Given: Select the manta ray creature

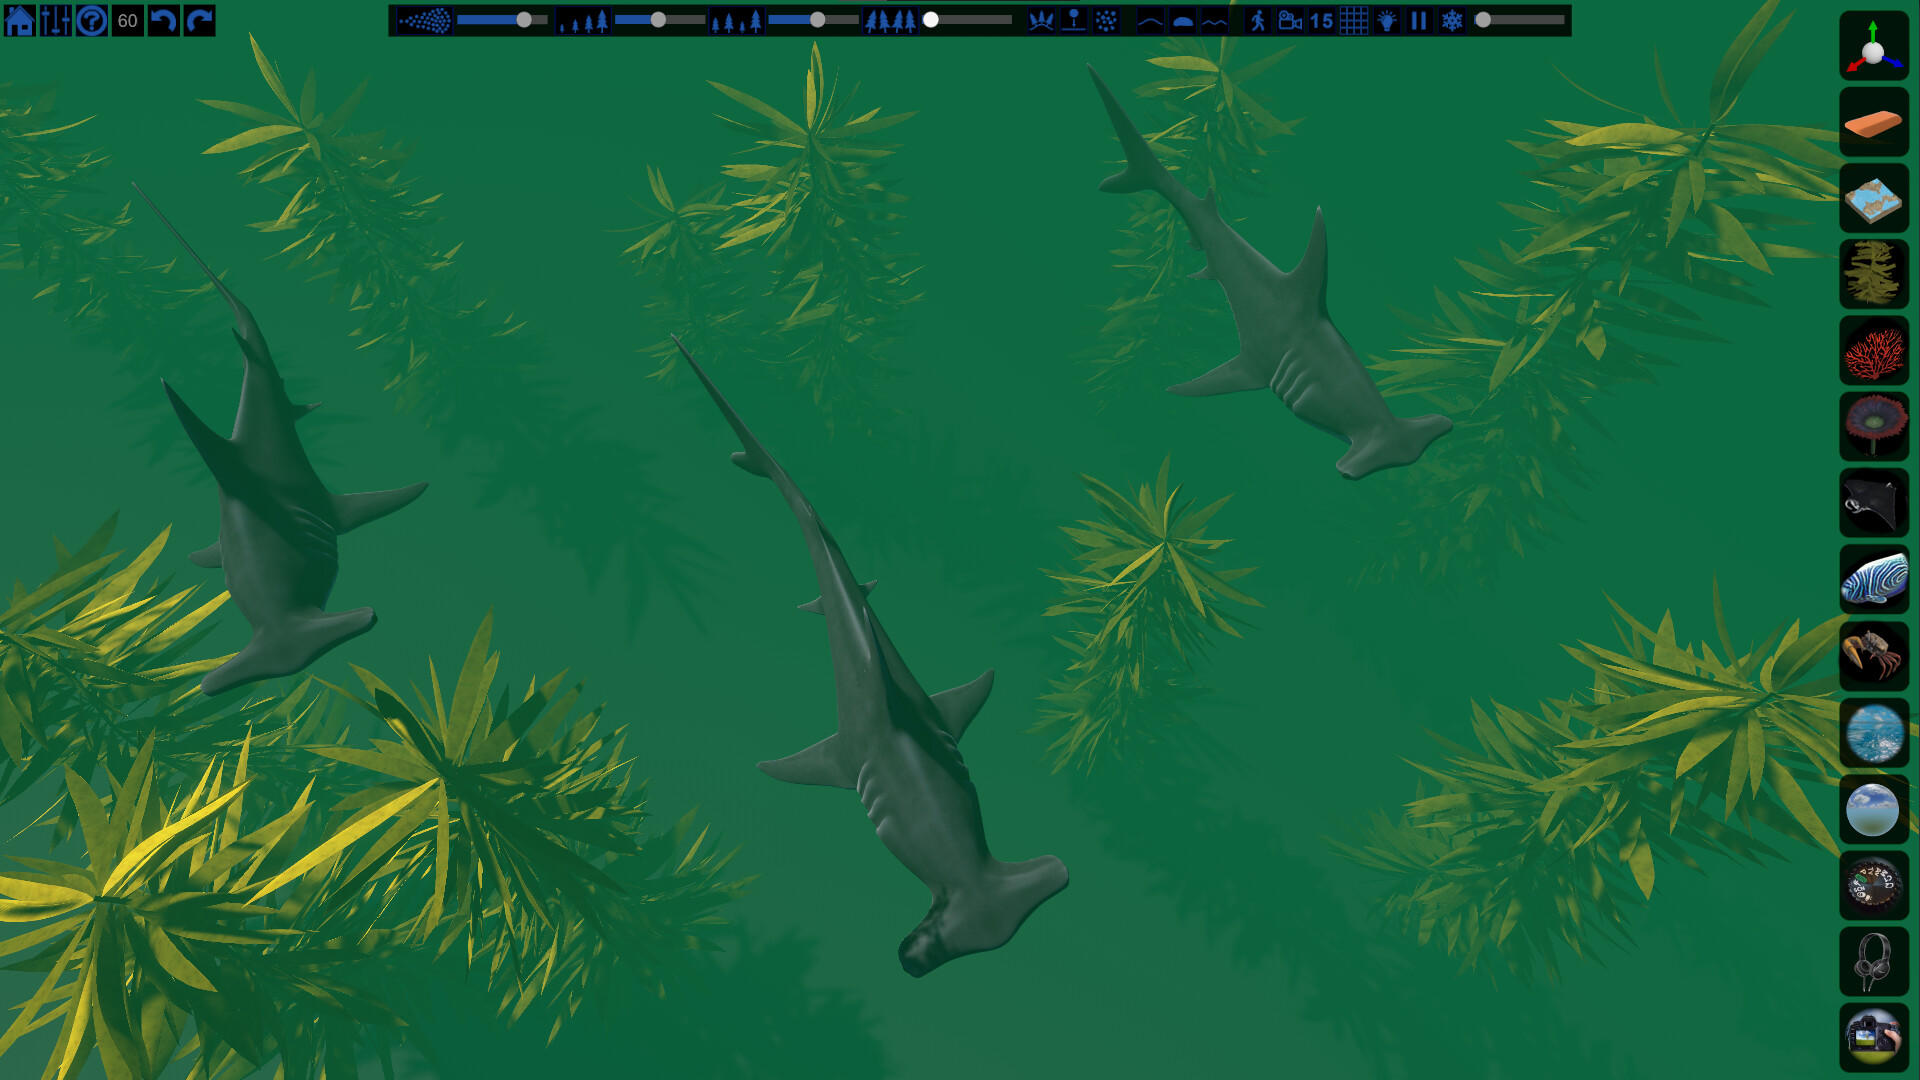Looking at the screenshot, I should [x=1874, y=503].
